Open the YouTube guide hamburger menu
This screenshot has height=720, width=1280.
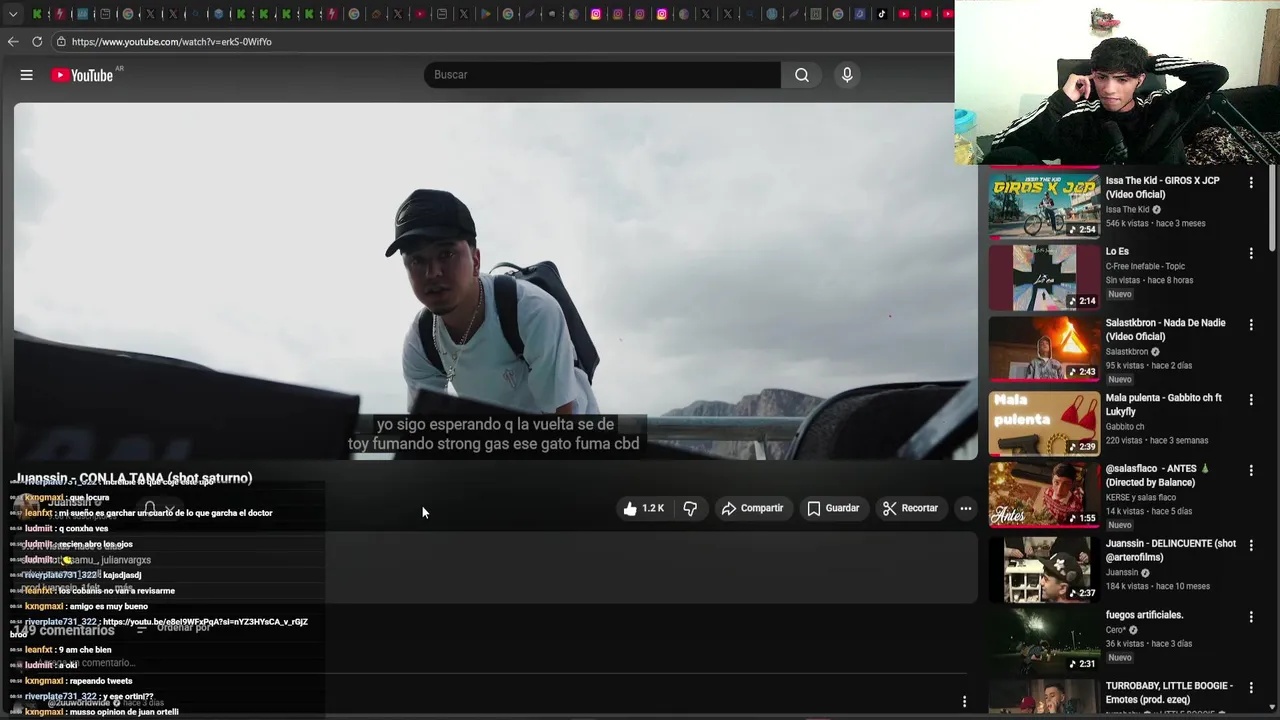tap(27, 75)
